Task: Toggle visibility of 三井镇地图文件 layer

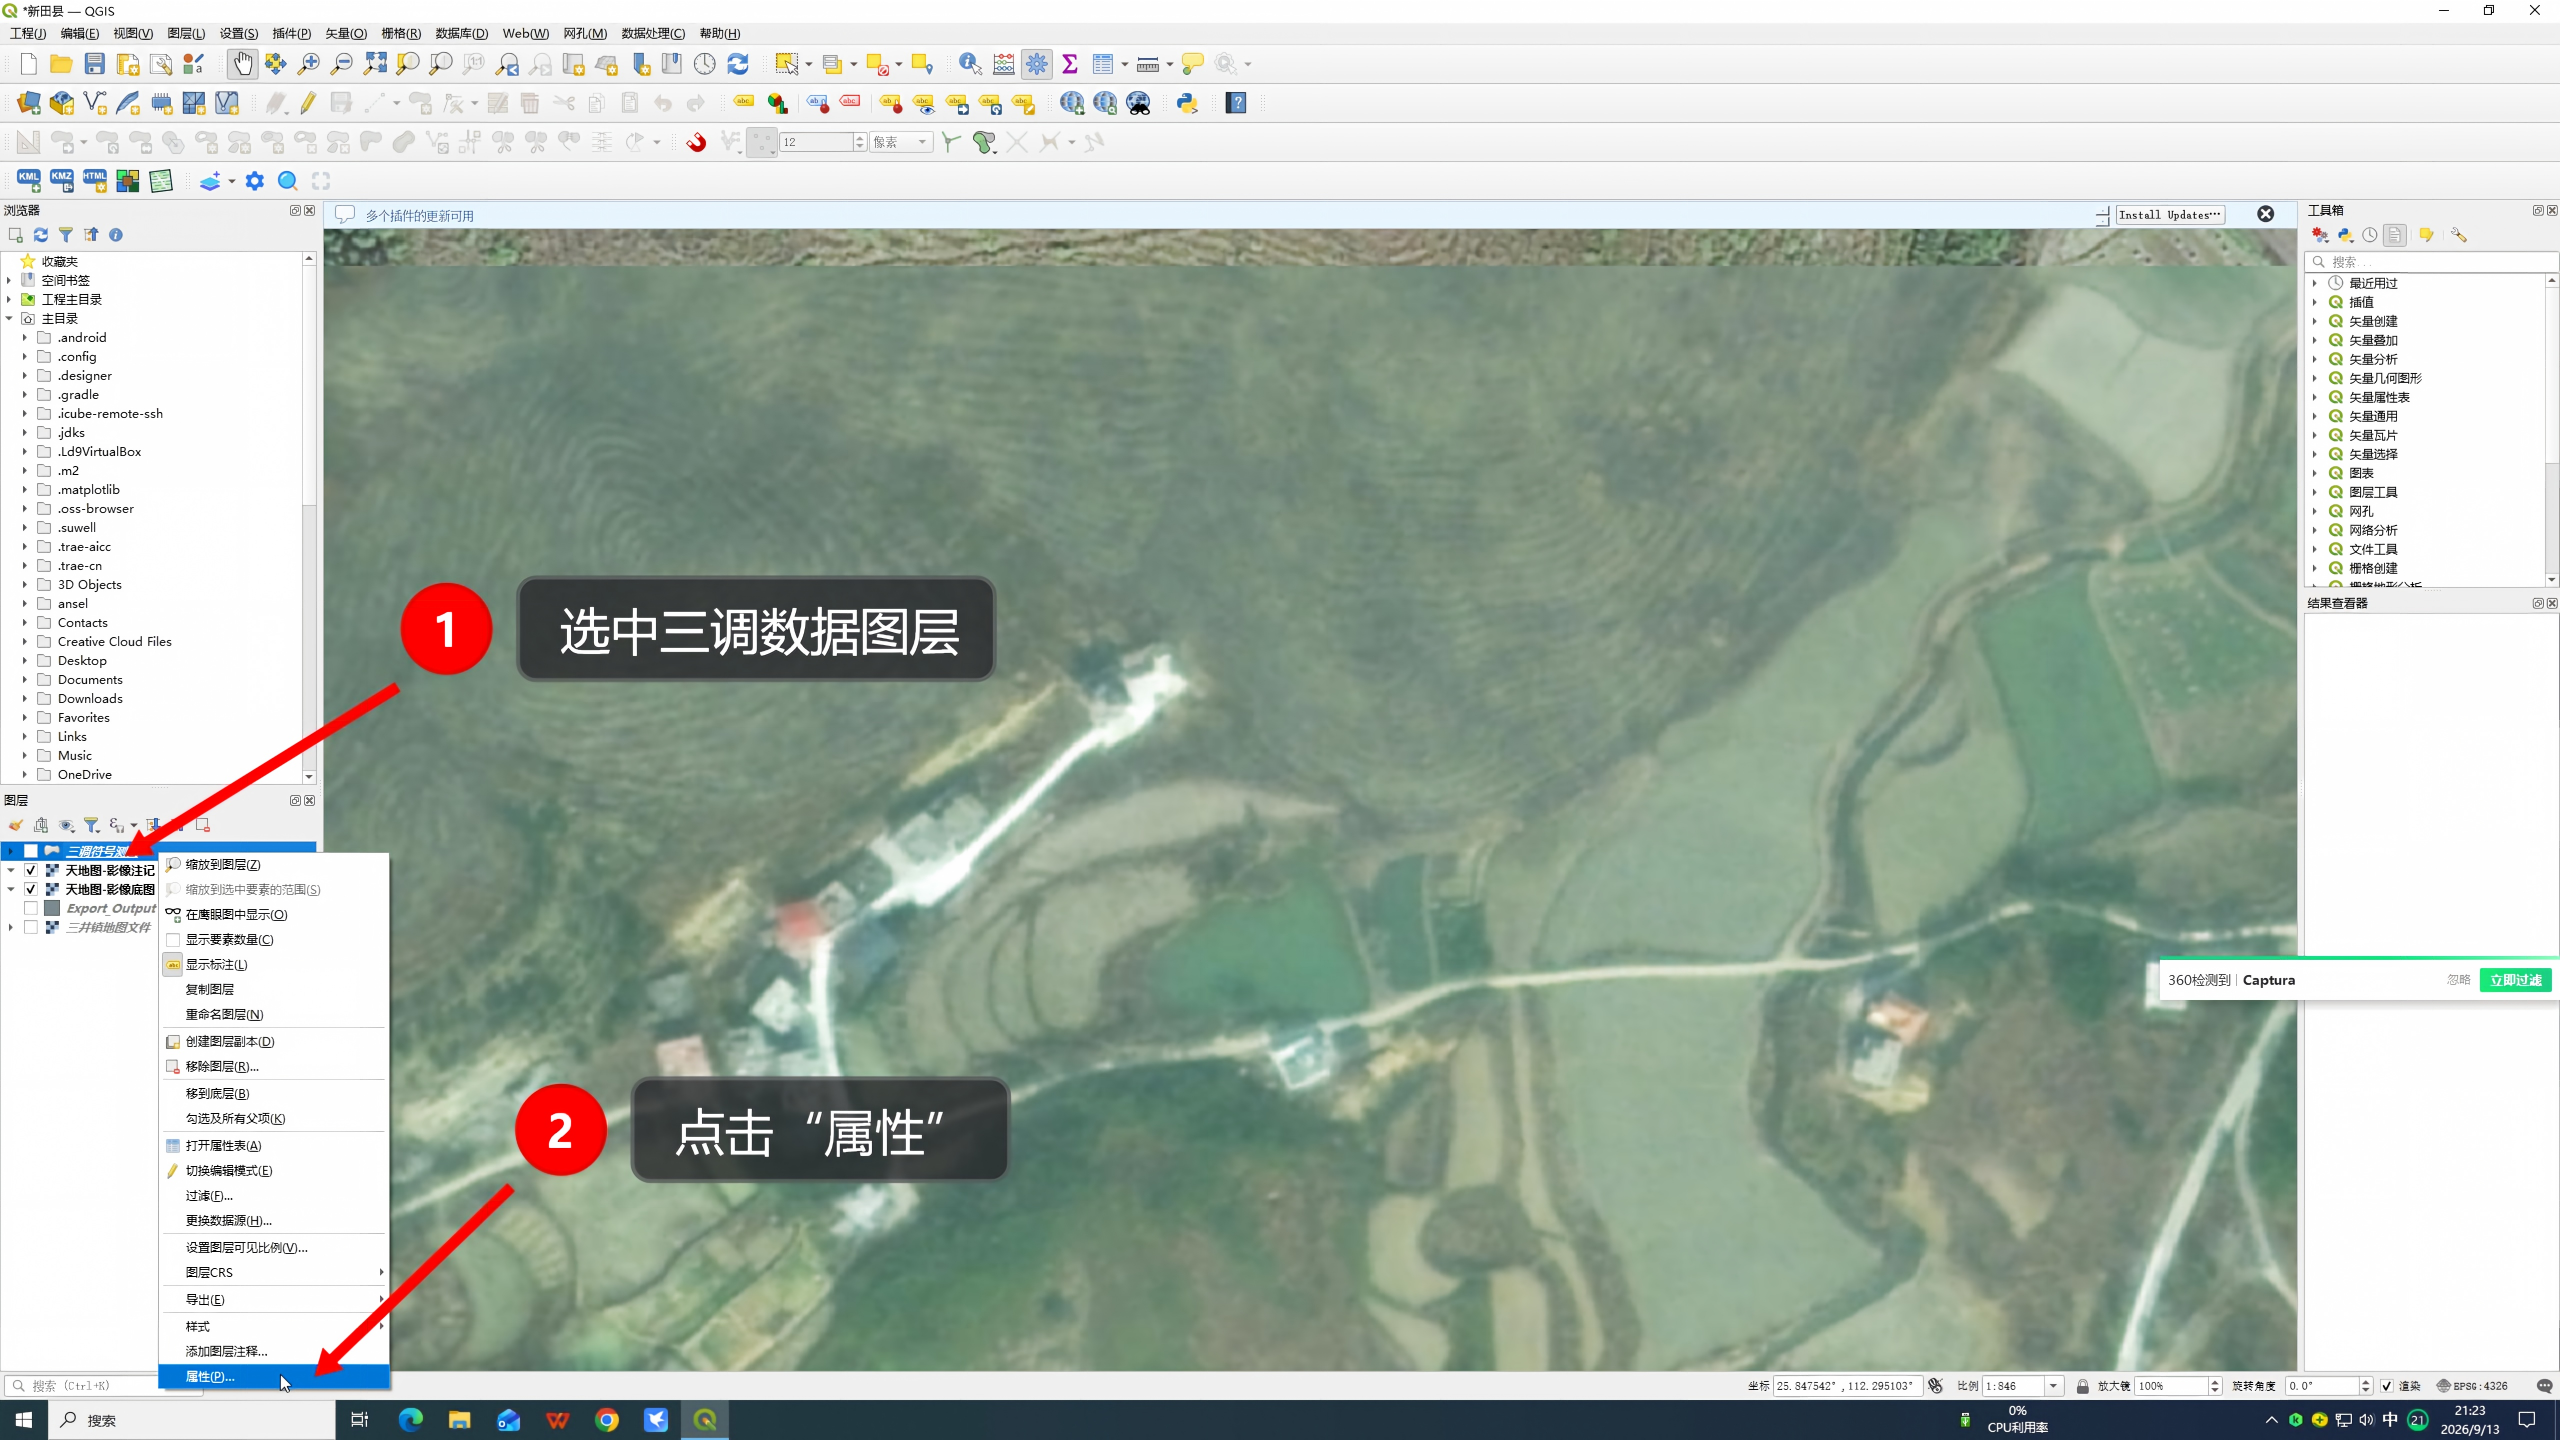Action: point(31,927)
